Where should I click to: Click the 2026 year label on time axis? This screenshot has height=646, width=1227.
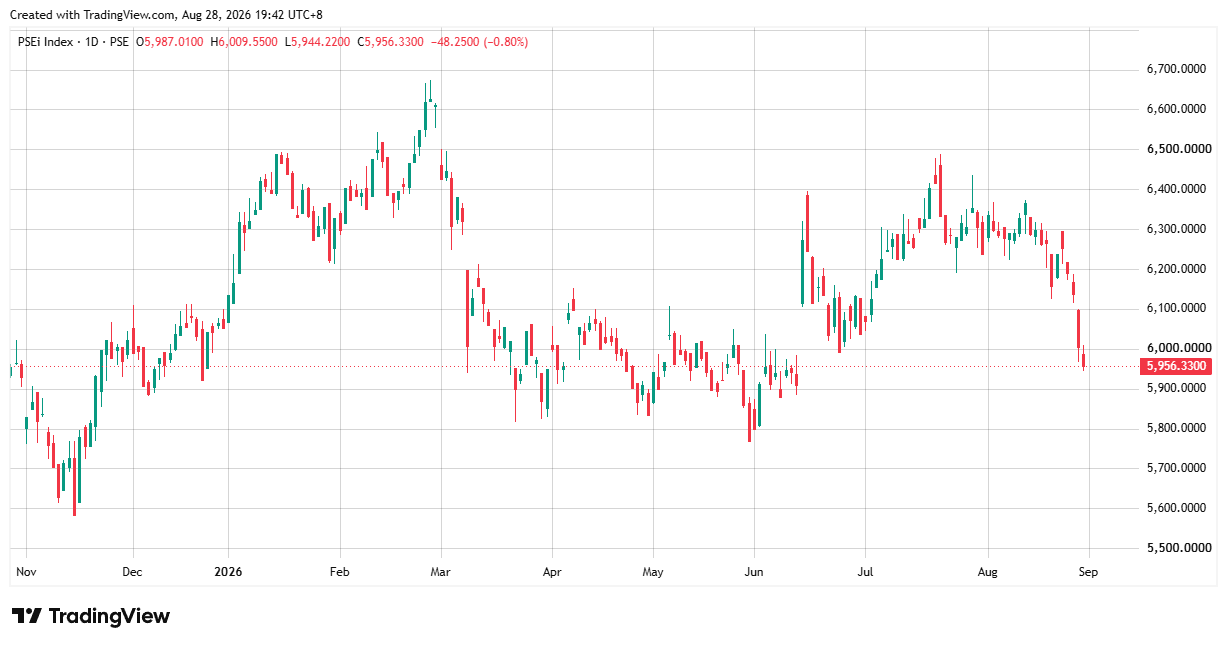[228, 573]
